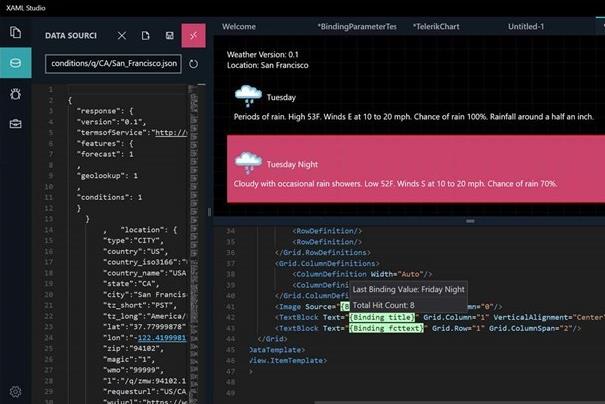
Task: Click the vertical splitter handle beside JSON editor
Action: tap(210, 212)
